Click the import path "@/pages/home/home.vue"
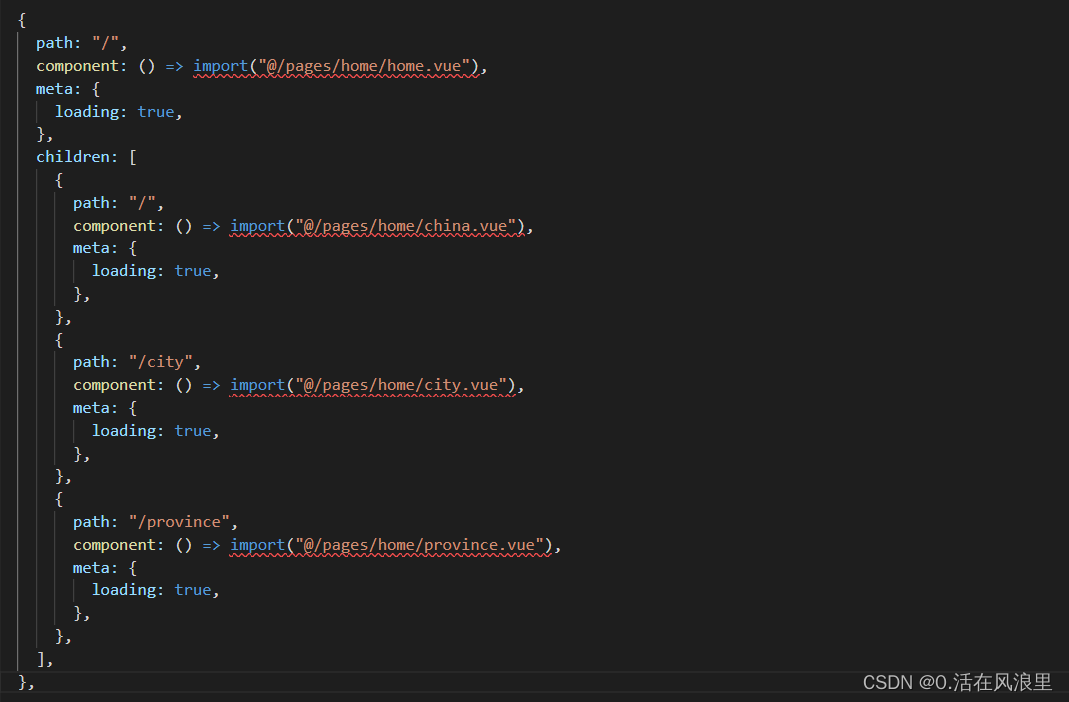Image resolution: width=1069 pixels, height=702 pixels. 365,66
